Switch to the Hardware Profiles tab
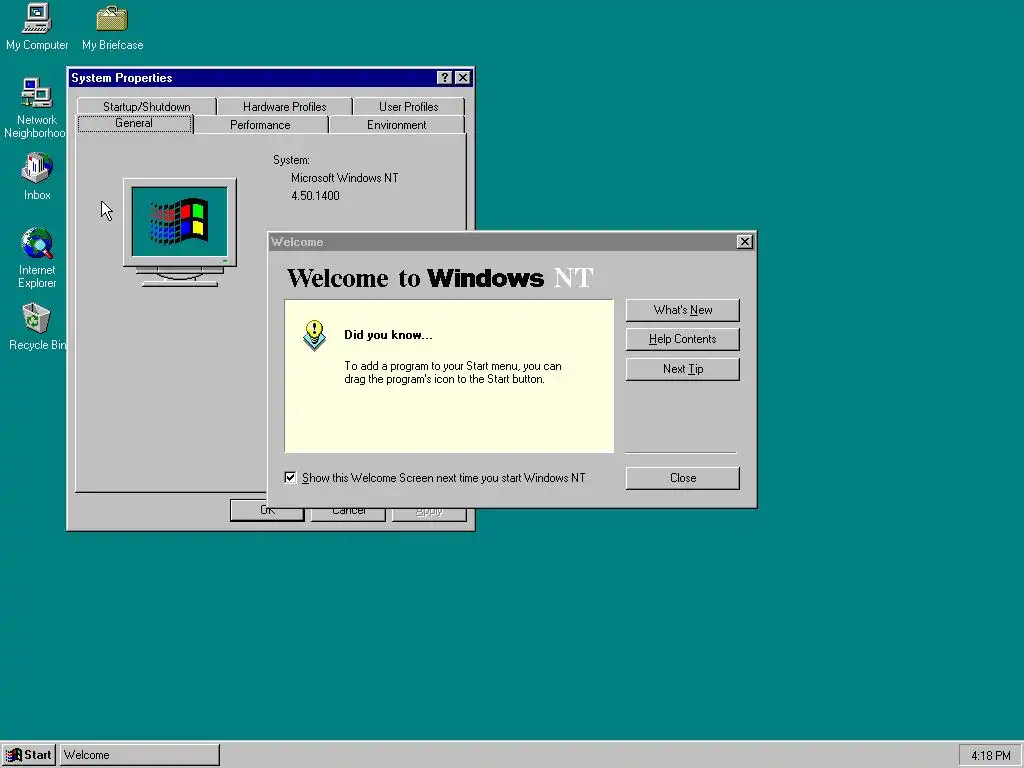The width and height of the screenshot is (1024, 768). click(x=284, y=106)
